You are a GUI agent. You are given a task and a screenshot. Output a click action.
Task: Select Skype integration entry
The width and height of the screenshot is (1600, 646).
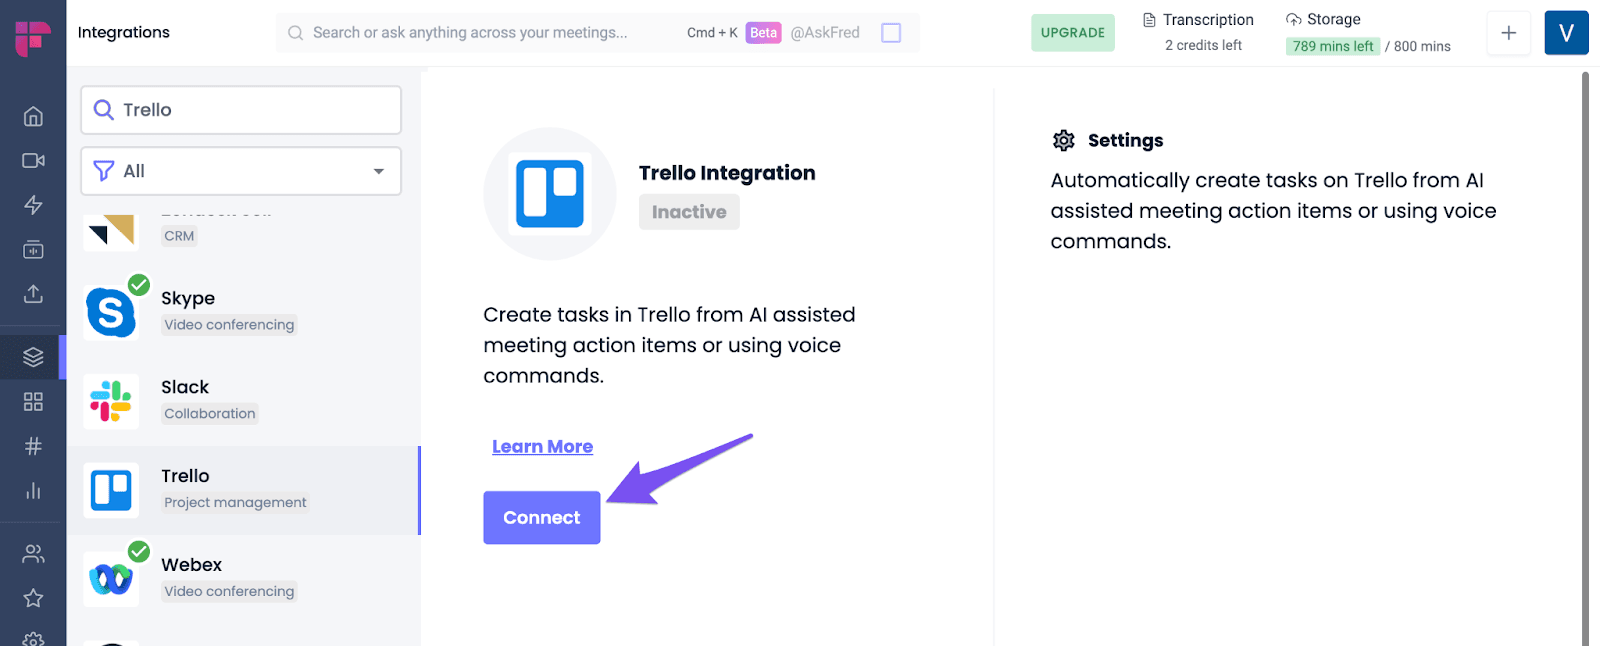(243, 312)
